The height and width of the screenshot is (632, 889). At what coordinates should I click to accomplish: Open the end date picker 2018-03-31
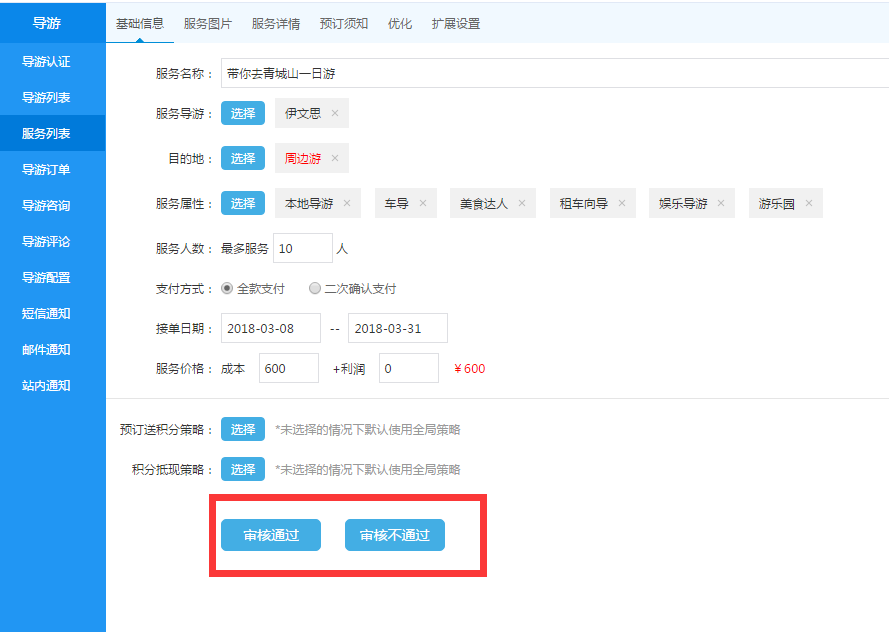pos(397,328)
